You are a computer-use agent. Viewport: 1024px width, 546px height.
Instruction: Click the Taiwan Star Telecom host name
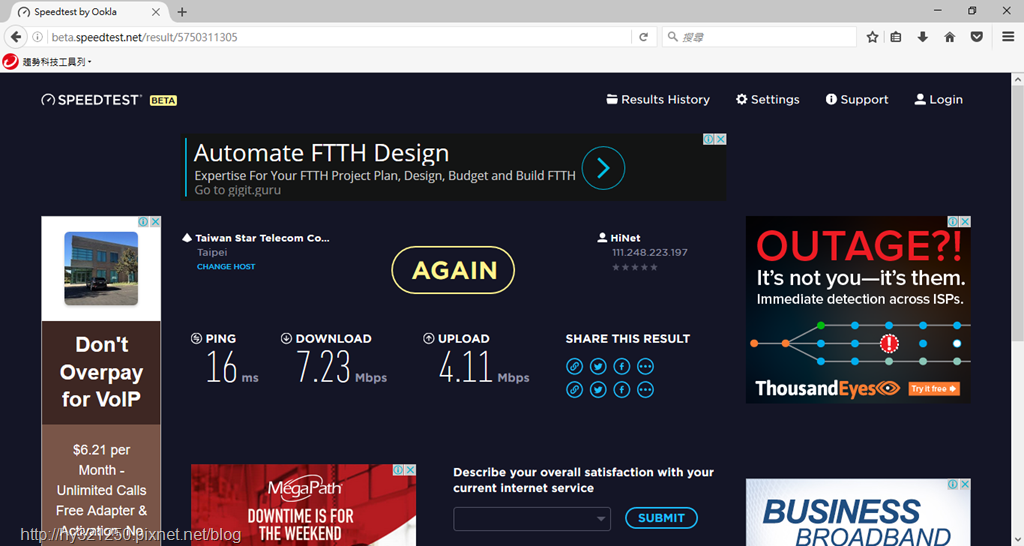263,238
